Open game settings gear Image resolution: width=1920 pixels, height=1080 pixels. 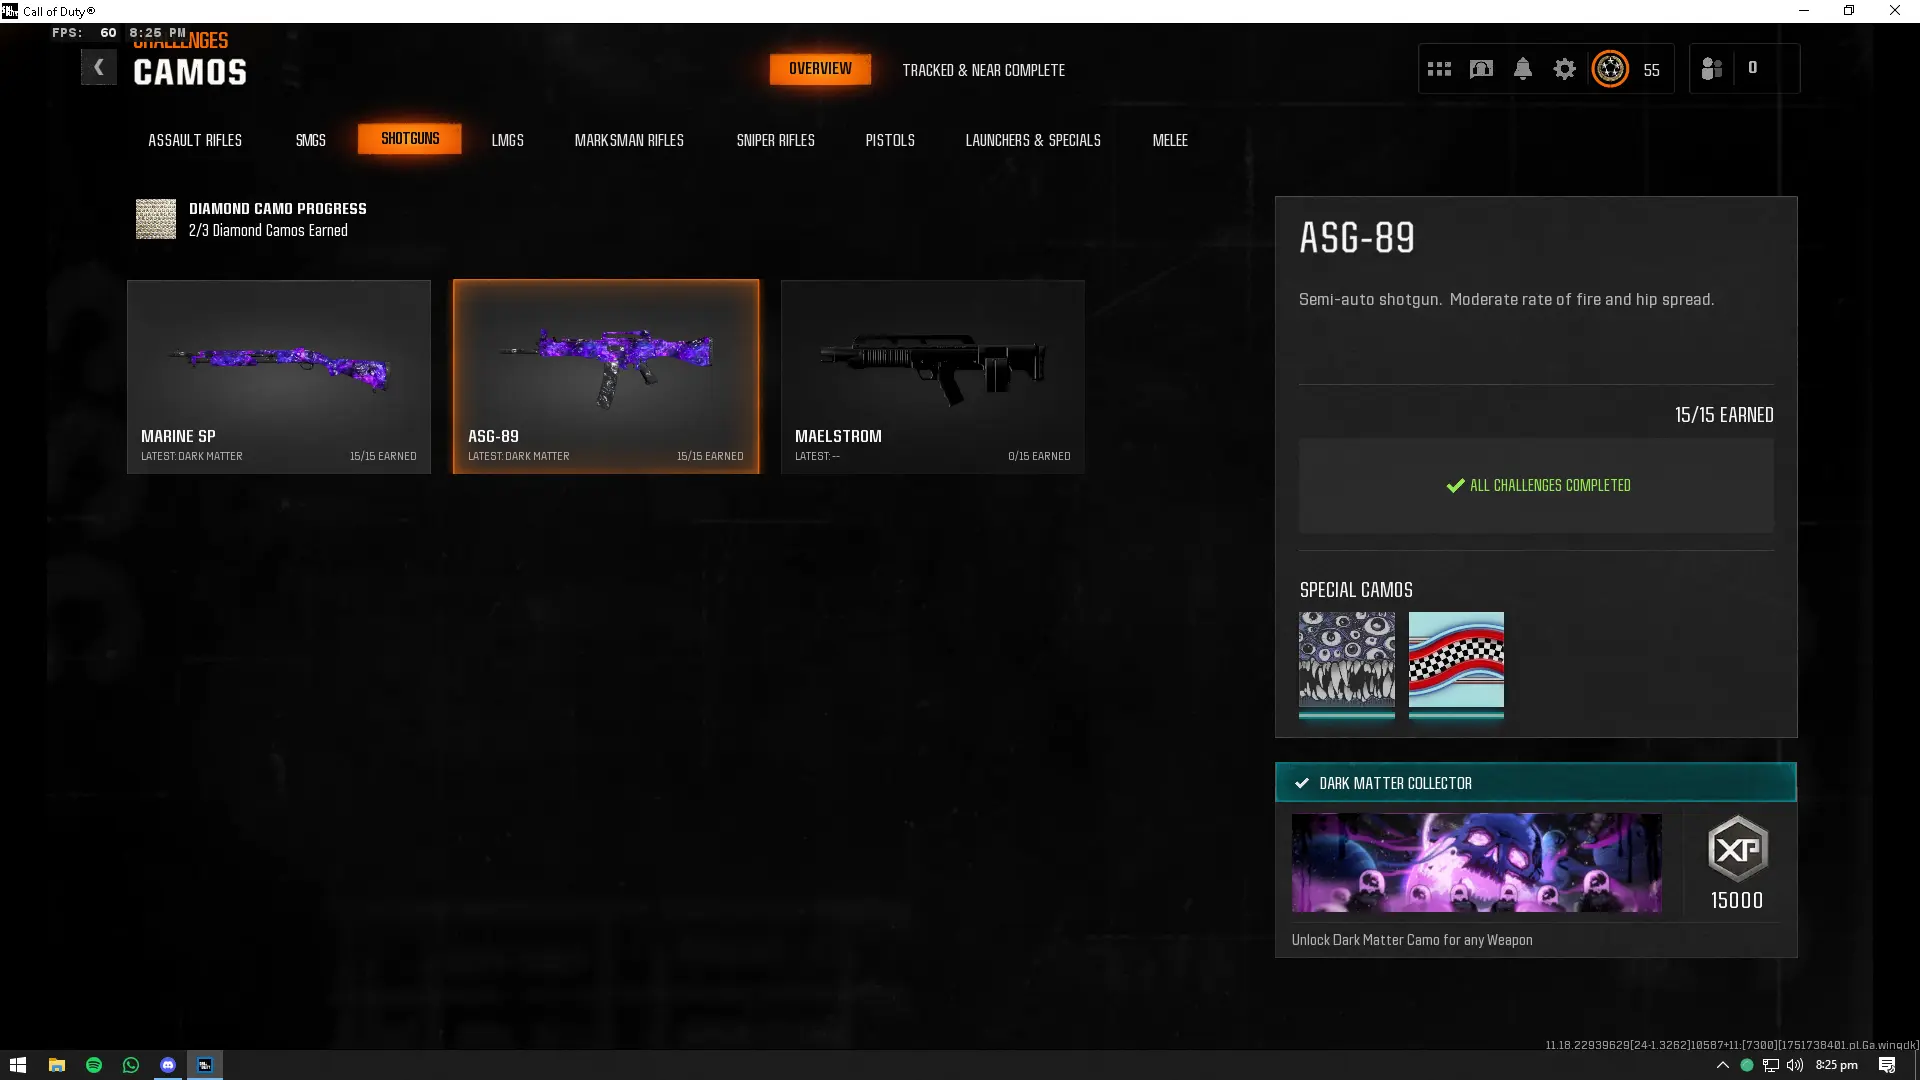pyautogui.click(x=1564, y=69)
